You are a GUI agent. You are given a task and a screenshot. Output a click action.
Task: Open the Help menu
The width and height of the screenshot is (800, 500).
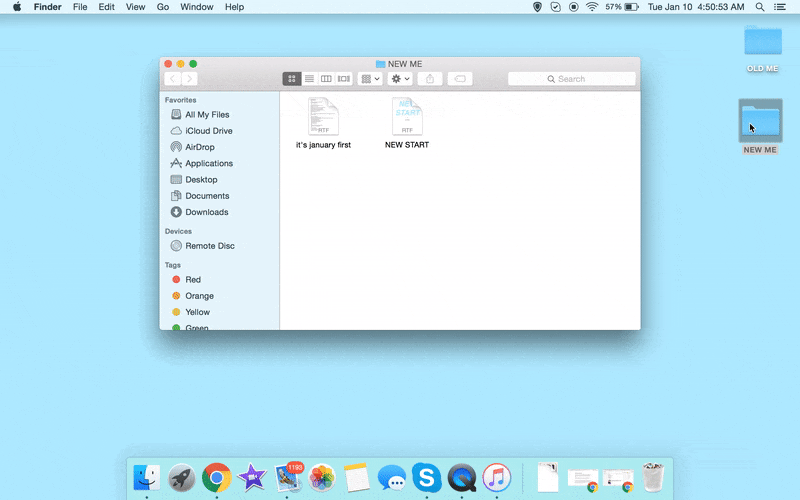pos(234,7)
